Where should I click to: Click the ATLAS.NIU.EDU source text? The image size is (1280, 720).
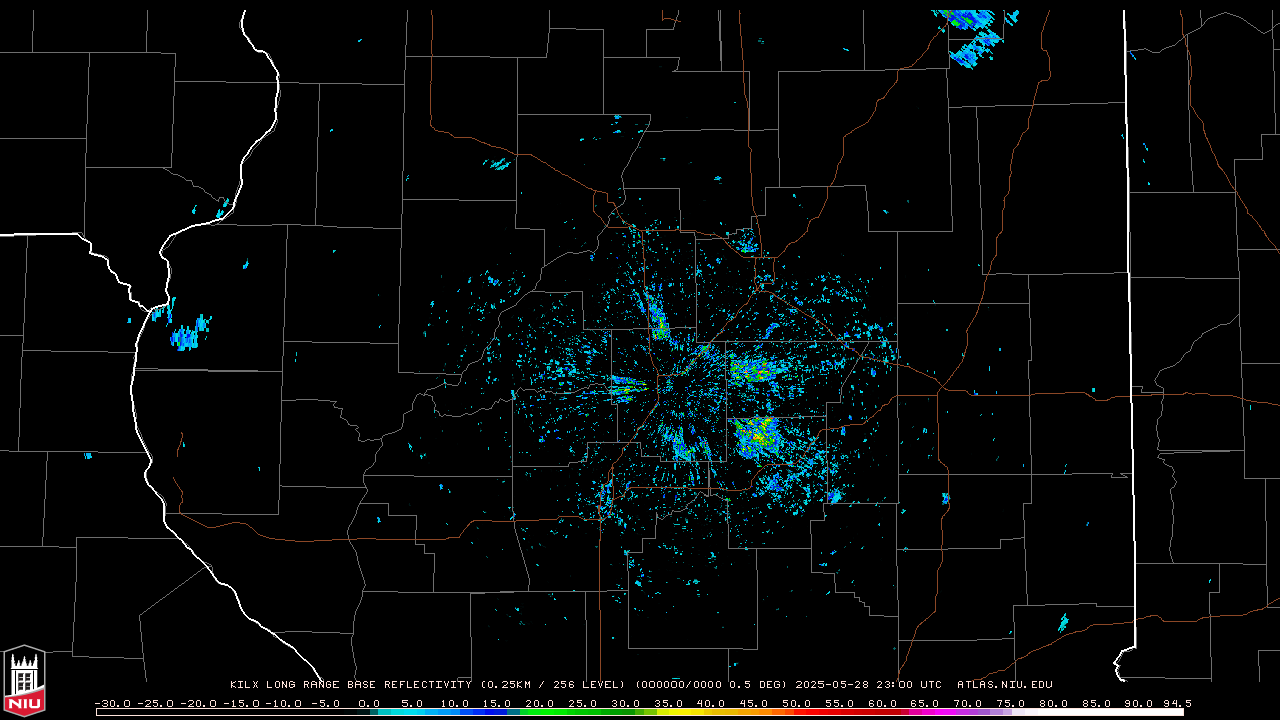click(1005, 685)
